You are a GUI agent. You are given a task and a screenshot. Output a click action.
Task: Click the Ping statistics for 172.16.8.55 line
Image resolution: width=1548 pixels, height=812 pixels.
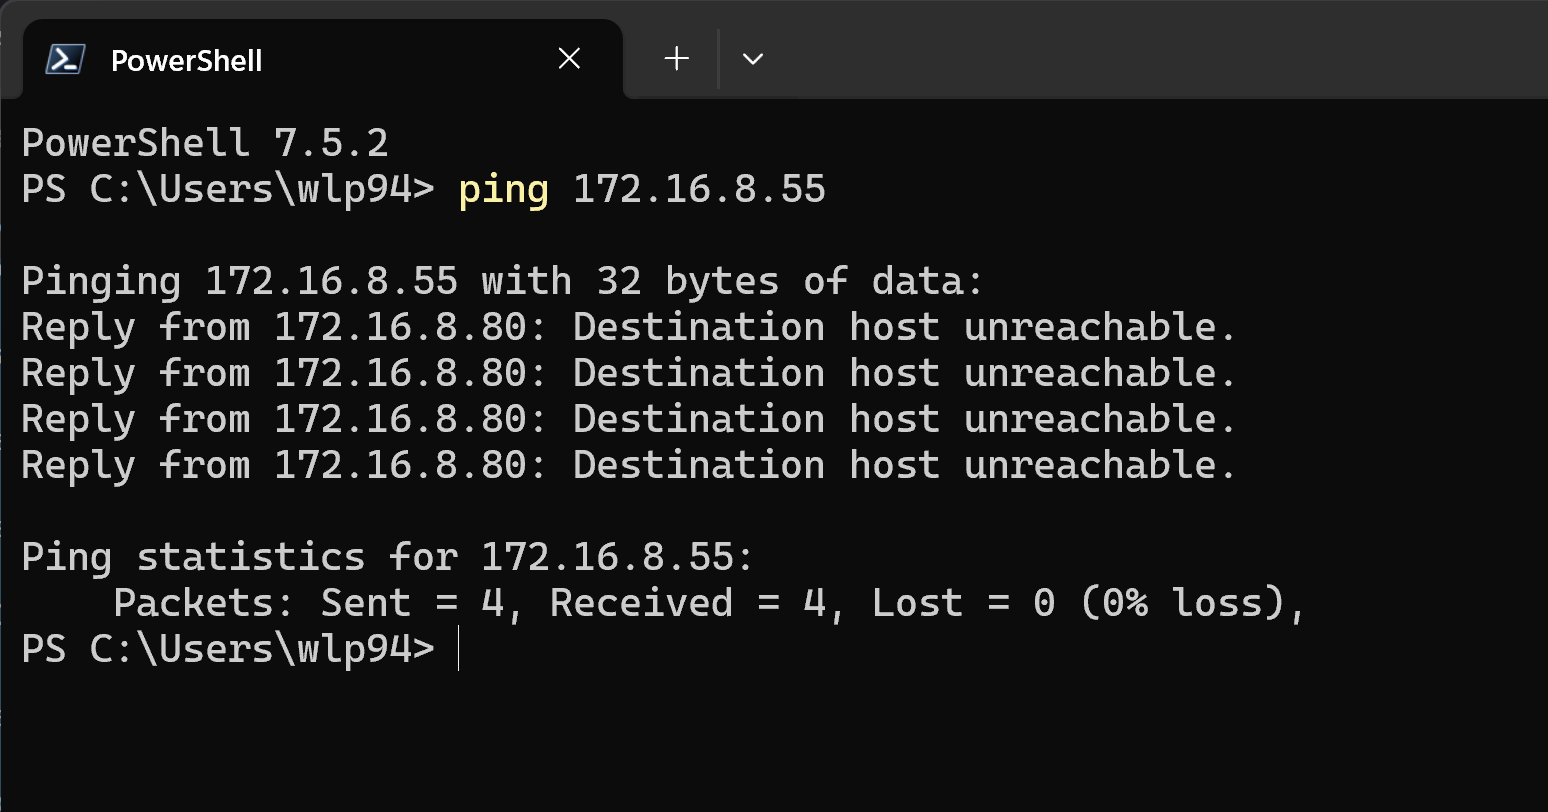pyautogui.click(x=387, y=557)
